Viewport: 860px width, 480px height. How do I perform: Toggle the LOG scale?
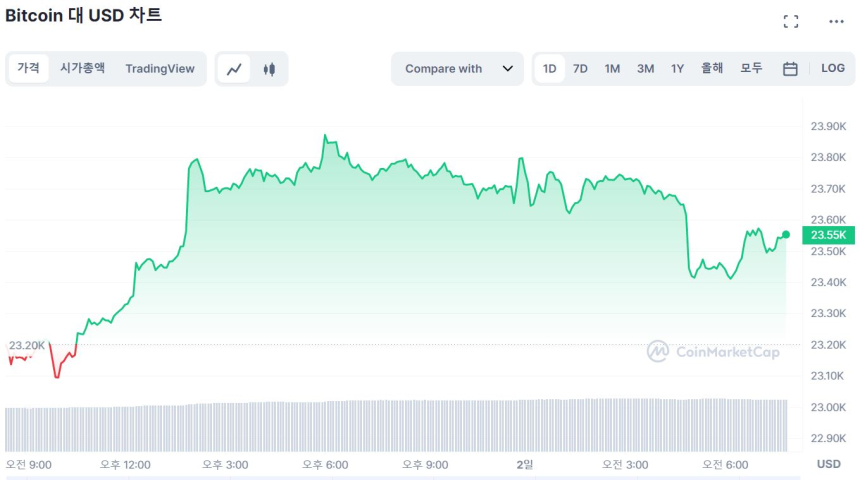(833, 69)
